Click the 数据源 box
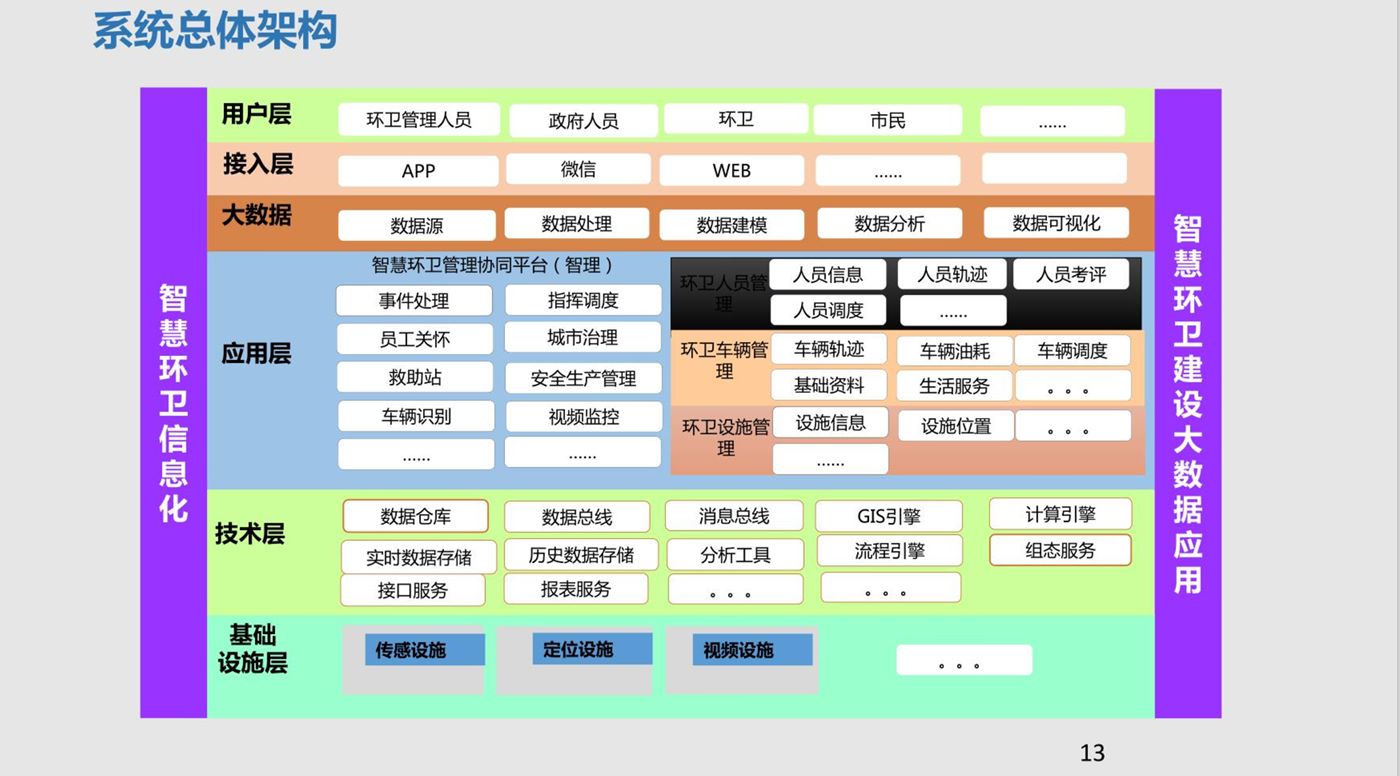The height and width of the screenshot is (776, 1400). pos(417,226)
